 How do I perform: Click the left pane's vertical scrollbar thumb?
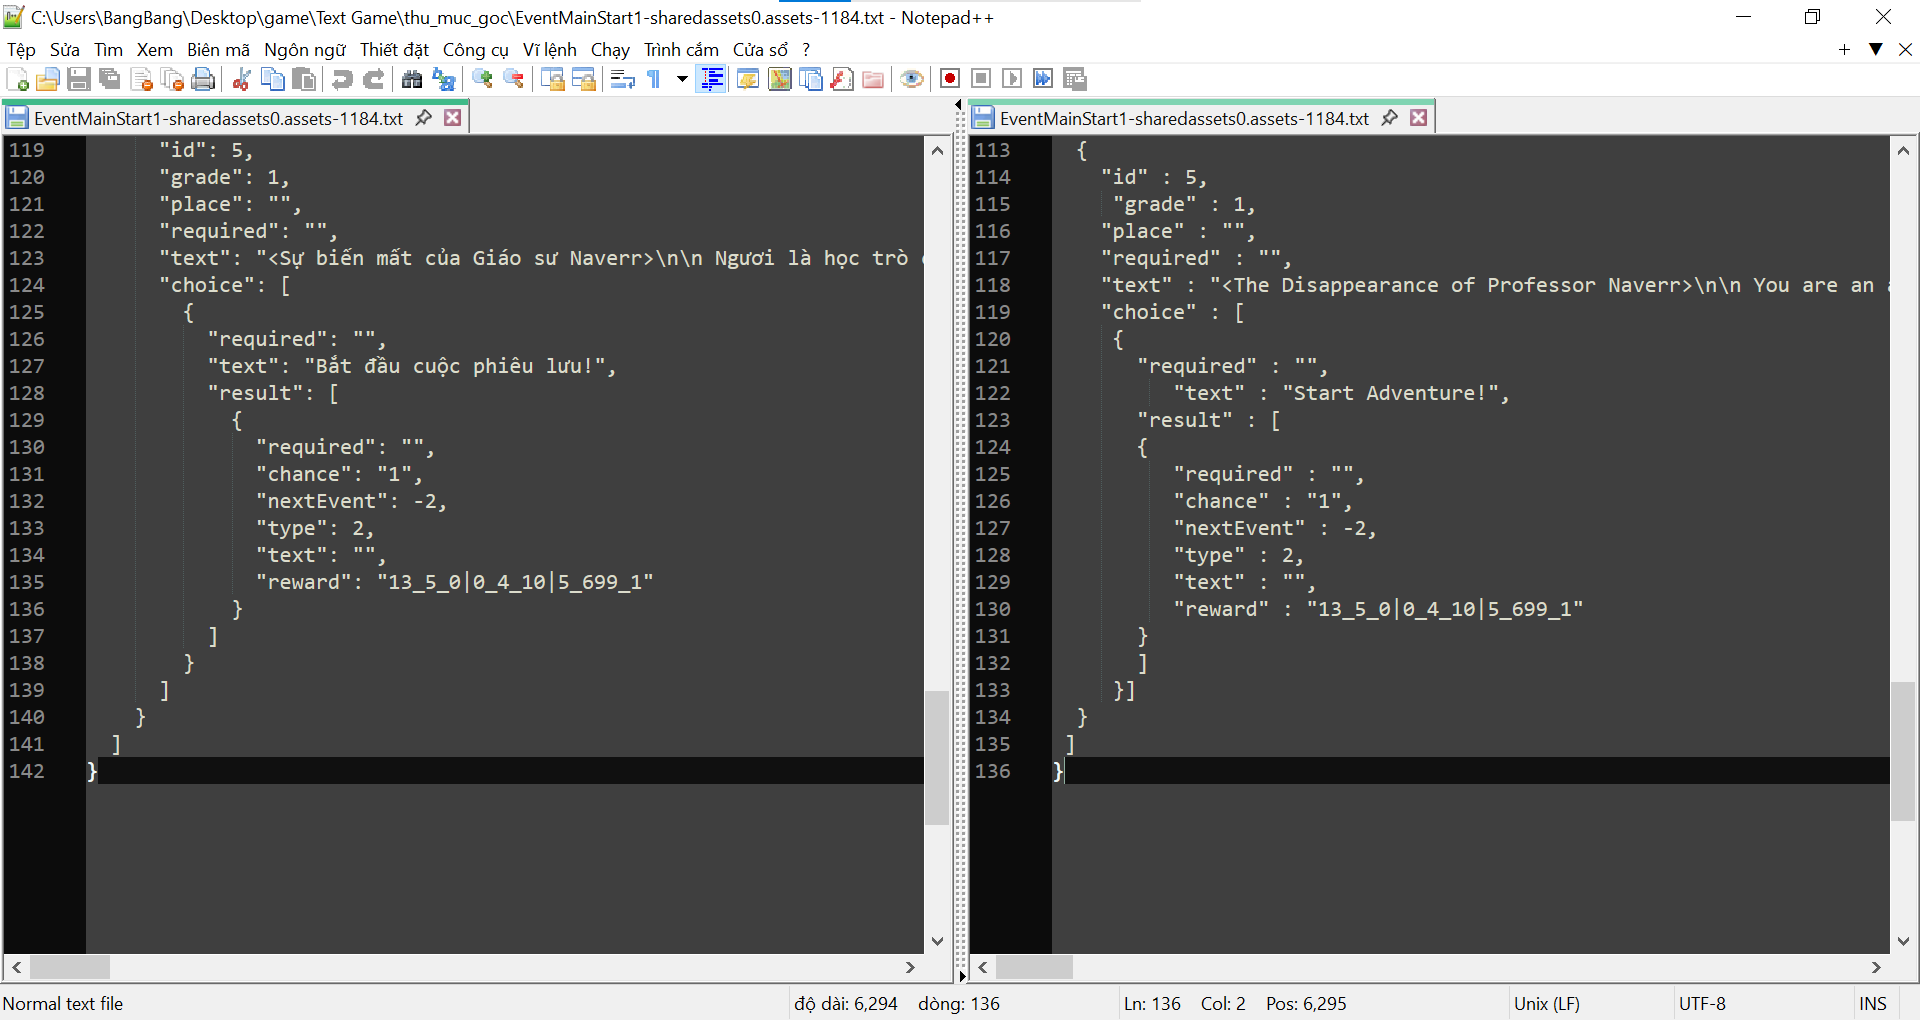click(x=937, y=757)
